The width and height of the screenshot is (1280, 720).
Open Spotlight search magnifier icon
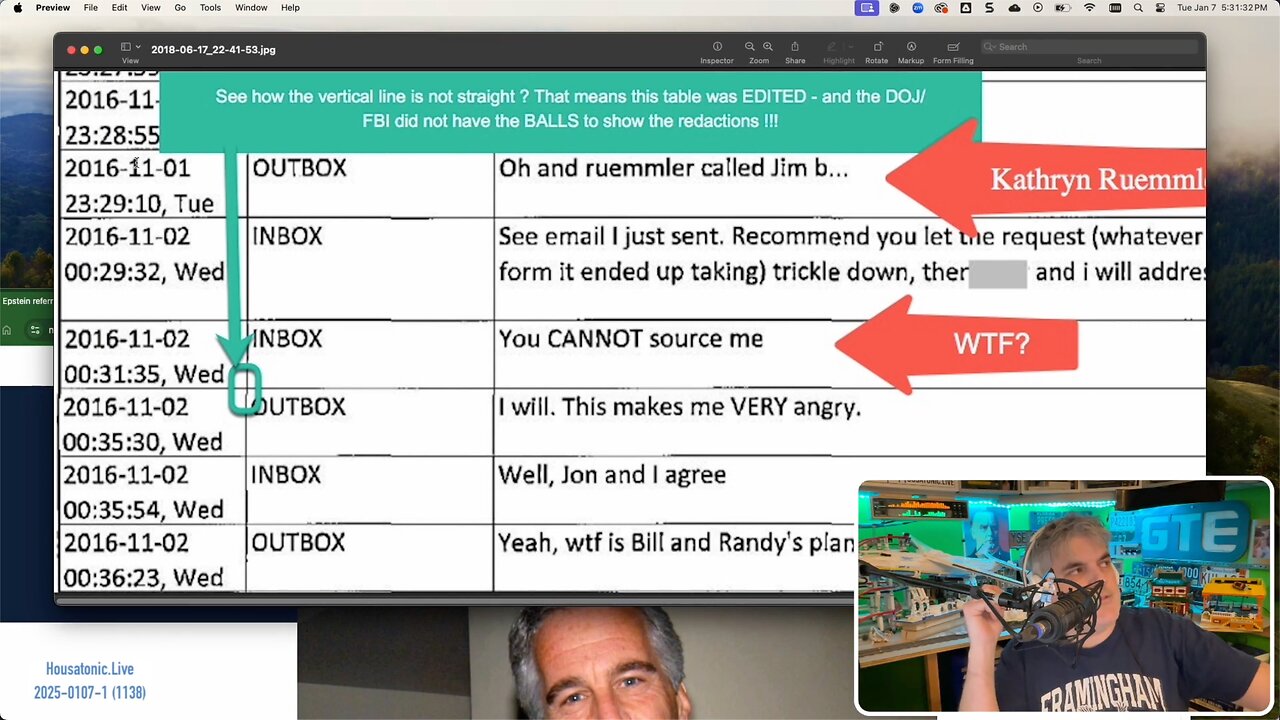click(1138, 8)
